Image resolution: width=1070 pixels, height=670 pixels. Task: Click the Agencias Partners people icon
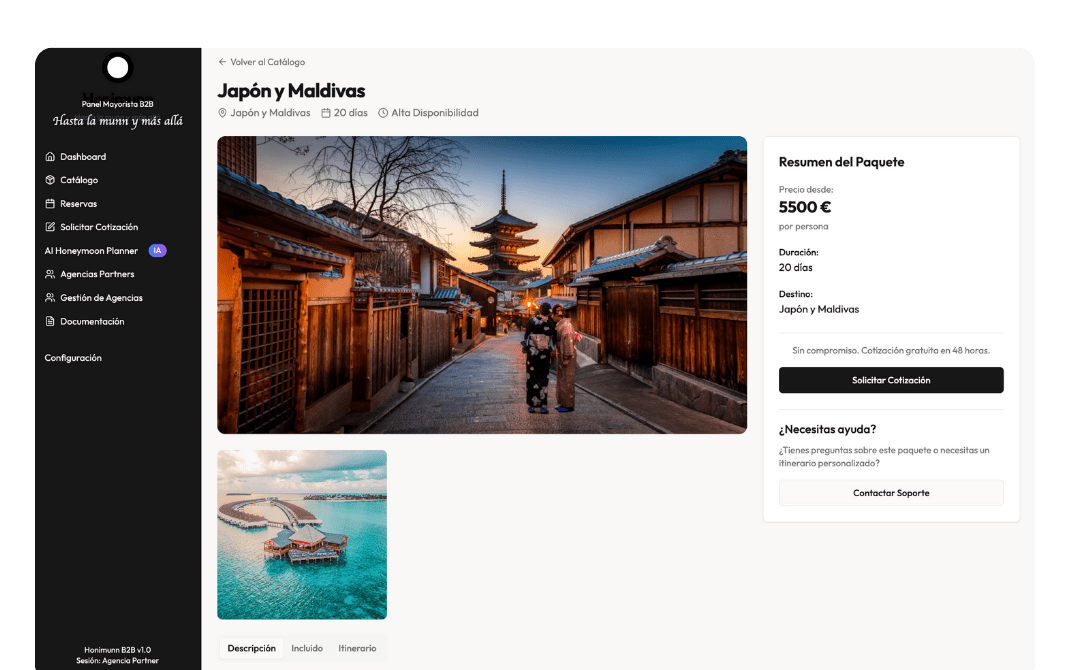point(50,274)
